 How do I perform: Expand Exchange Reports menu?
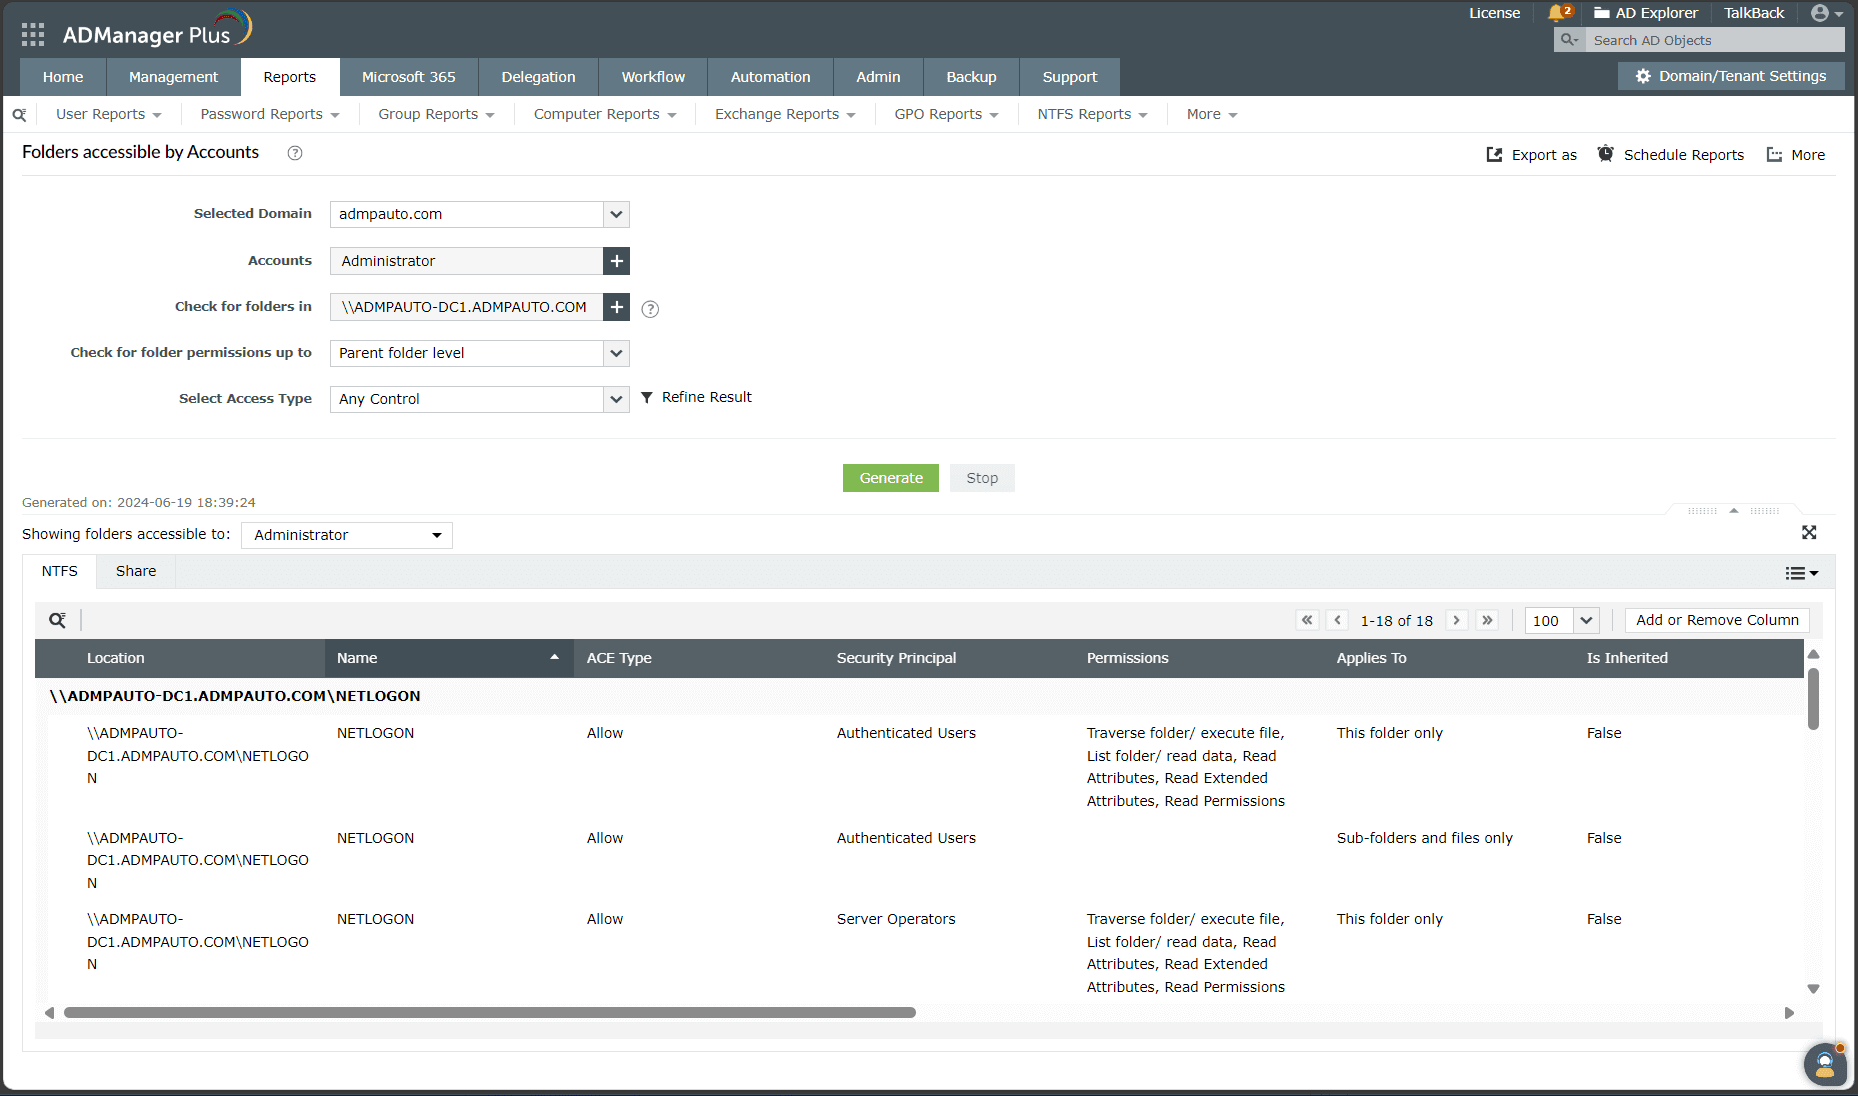[785, 114]
